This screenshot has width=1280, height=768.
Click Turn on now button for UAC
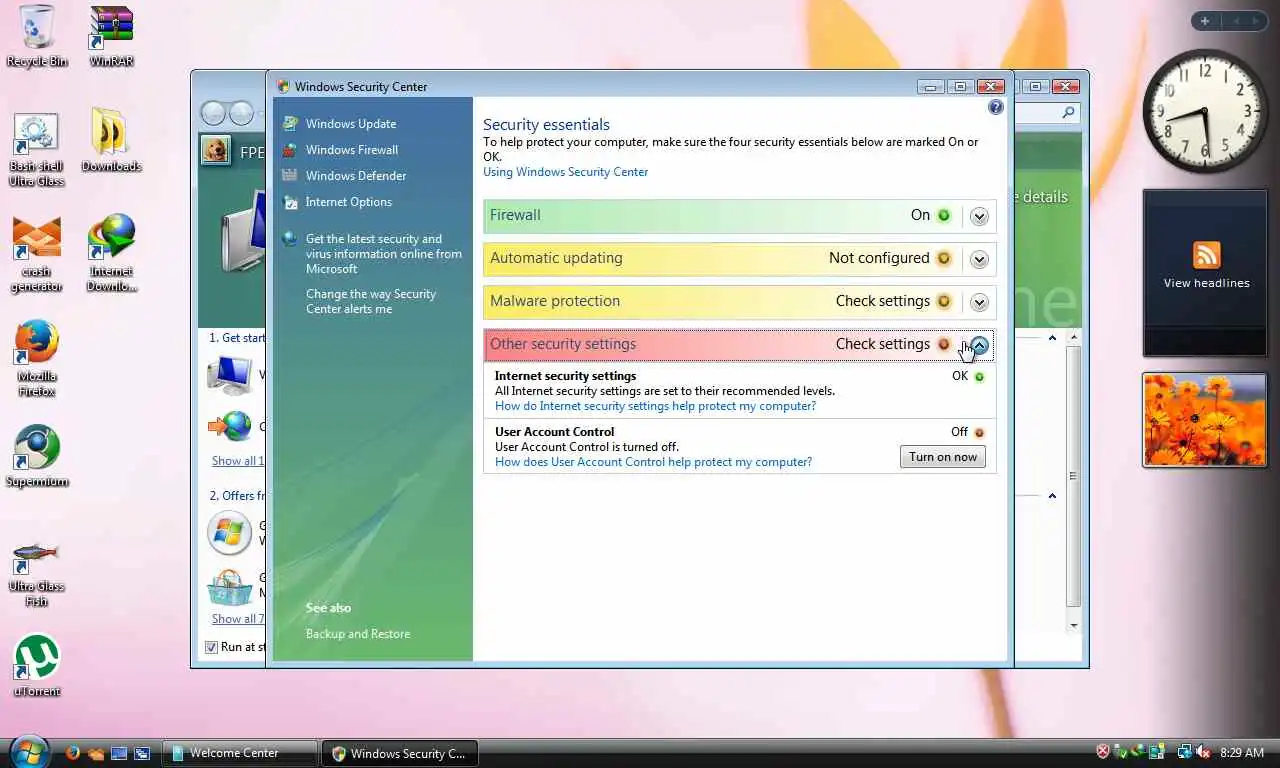click(x=942, y=457)
